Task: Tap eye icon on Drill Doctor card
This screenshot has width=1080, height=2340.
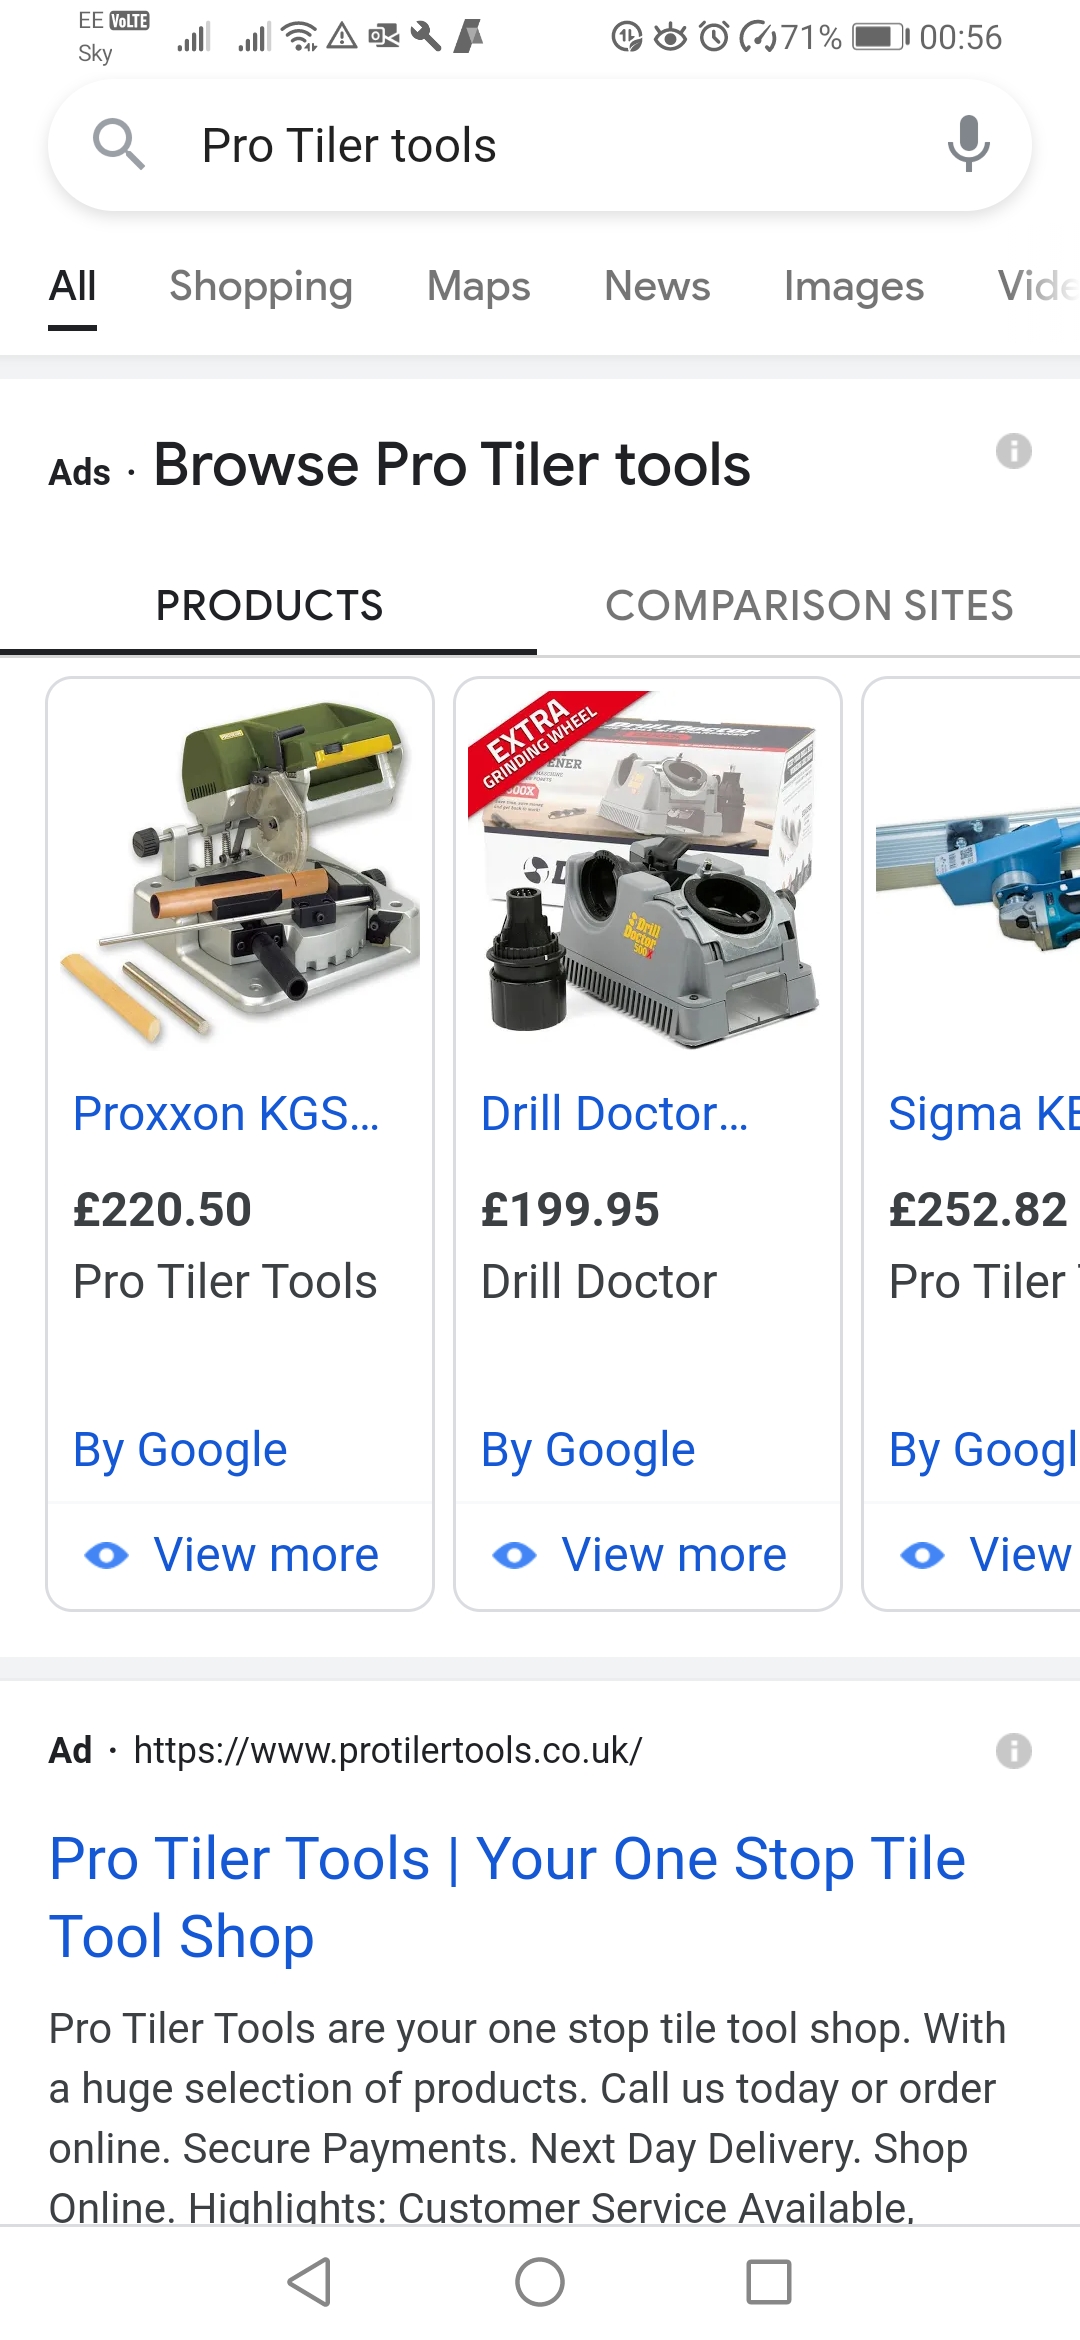Action: point(515,1555)
